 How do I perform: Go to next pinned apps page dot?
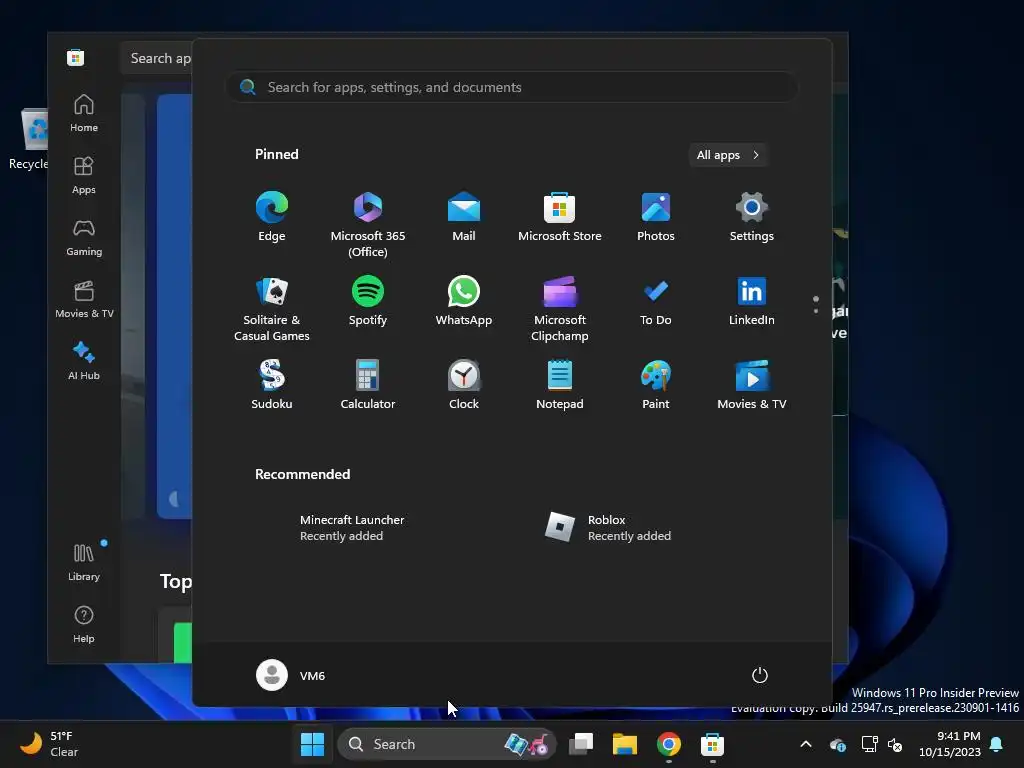click(x=816, y=311)
